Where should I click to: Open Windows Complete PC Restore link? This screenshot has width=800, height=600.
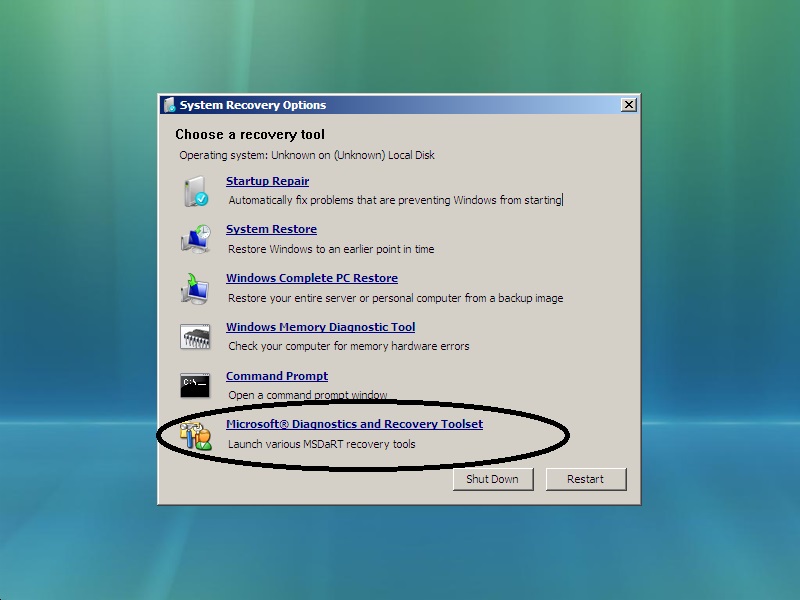coord(312,278)
